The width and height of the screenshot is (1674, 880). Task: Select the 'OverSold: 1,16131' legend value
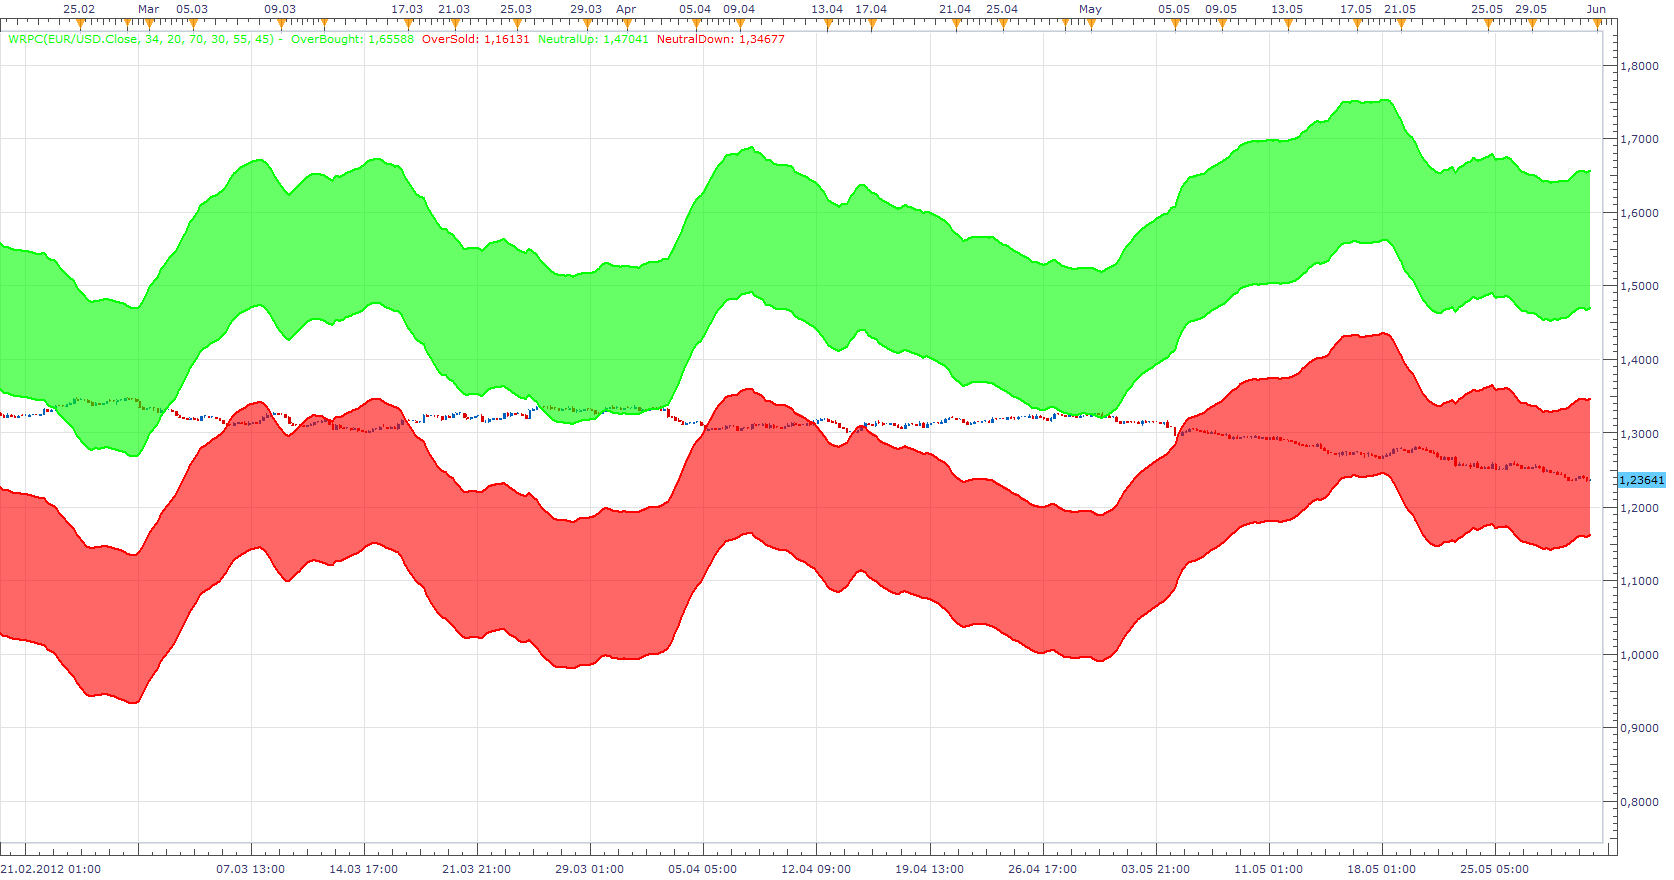coord(476,40)
